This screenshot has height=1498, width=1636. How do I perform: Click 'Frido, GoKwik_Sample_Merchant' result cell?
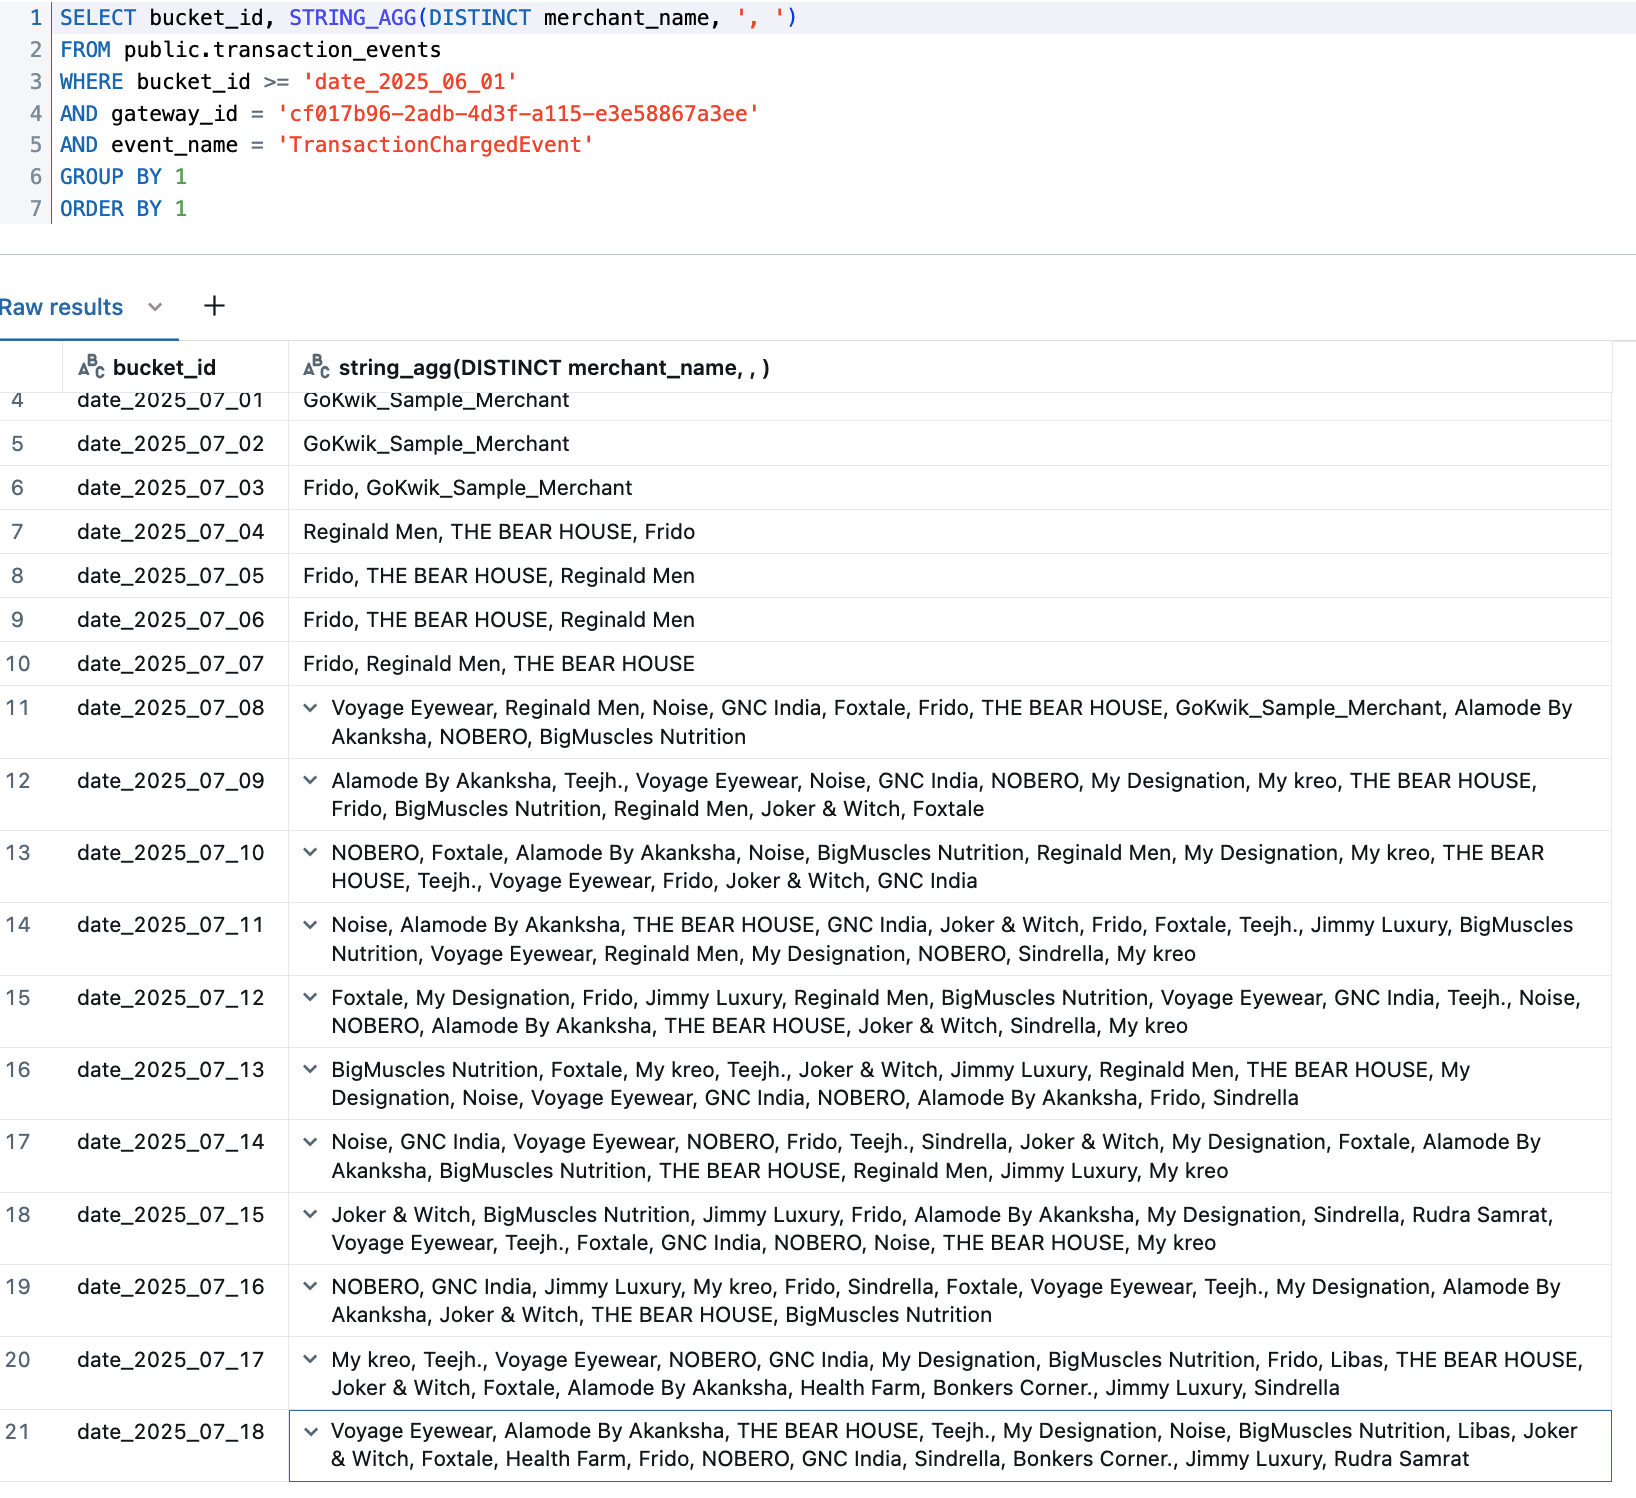pyautogui.click(x=950, y=488)
